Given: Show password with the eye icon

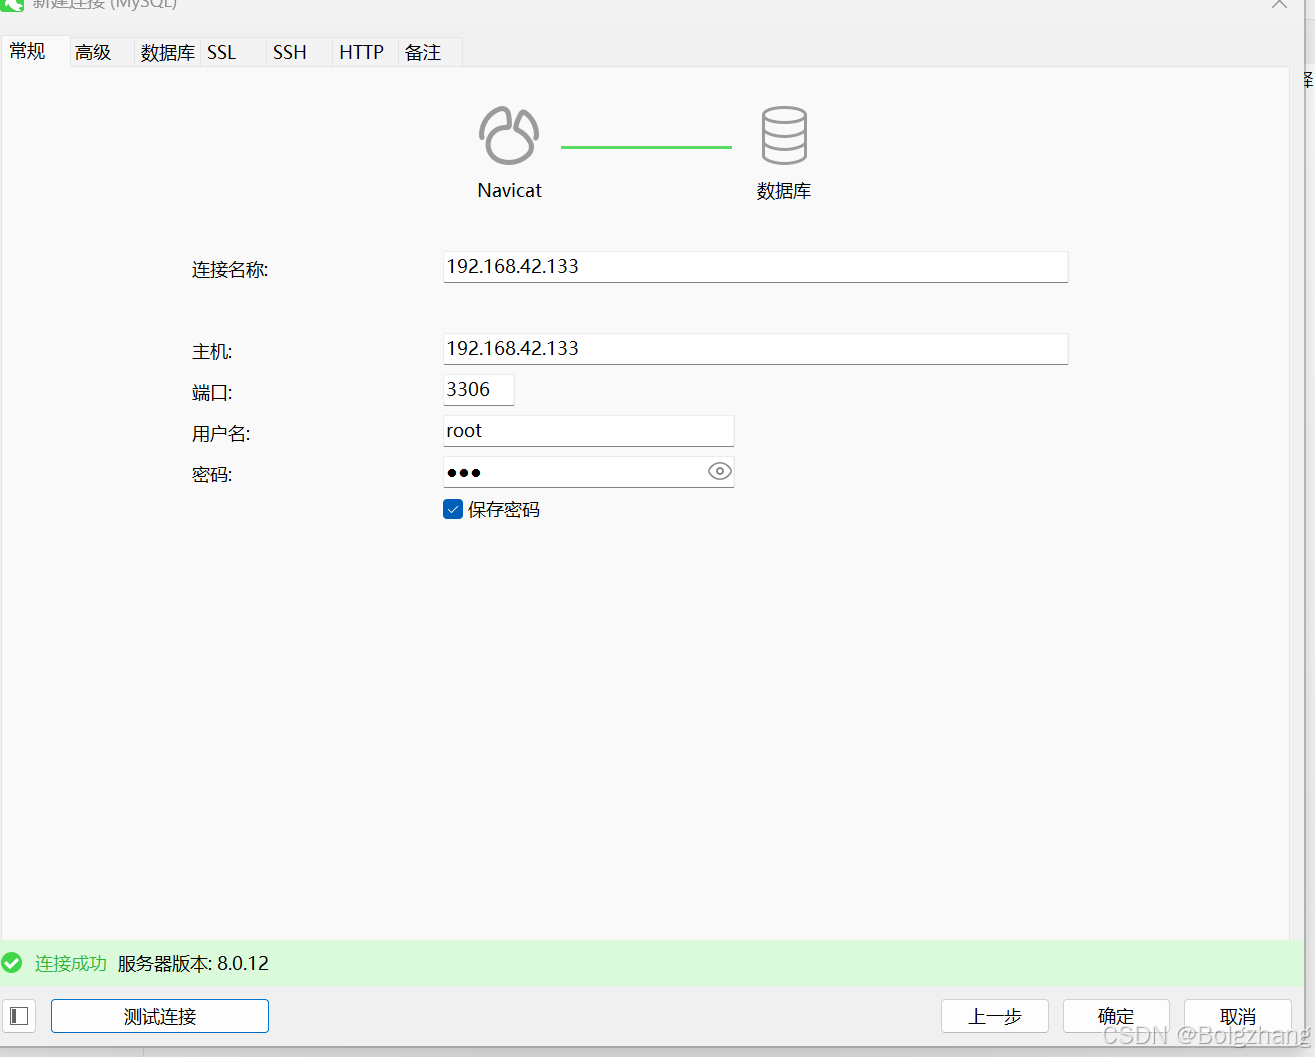Looking at the screenshot, I should click(x=720, y=471).
